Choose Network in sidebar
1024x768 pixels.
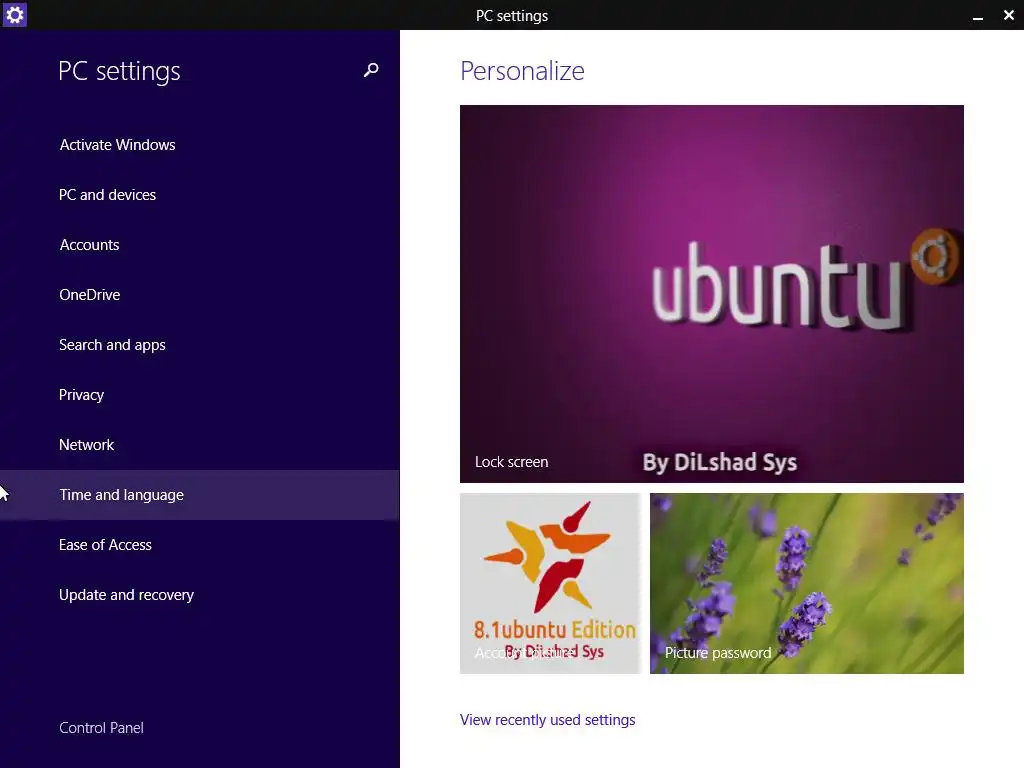pos(86,445)
